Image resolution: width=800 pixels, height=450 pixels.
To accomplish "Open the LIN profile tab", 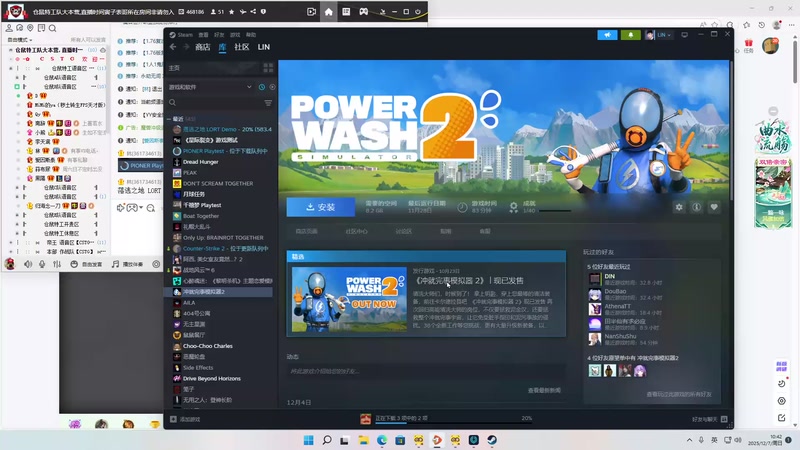I will [264, 47].
